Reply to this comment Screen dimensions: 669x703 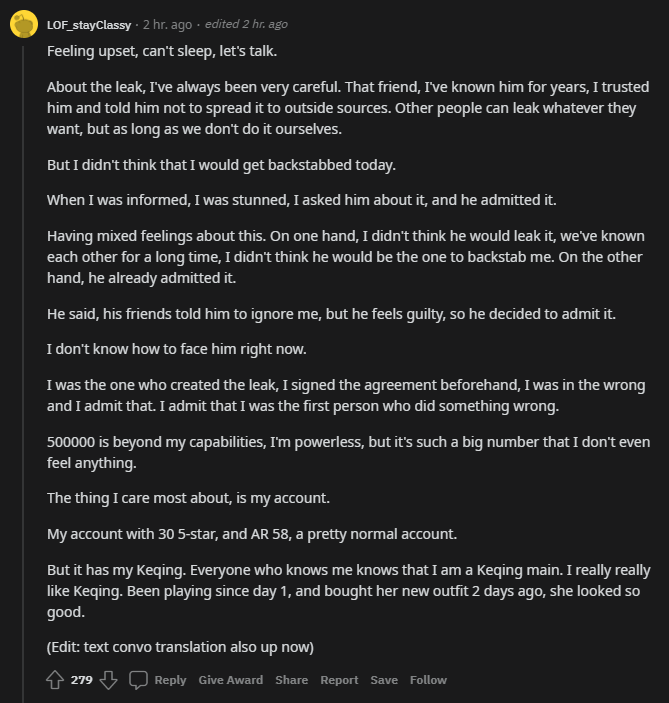point(170,680)
